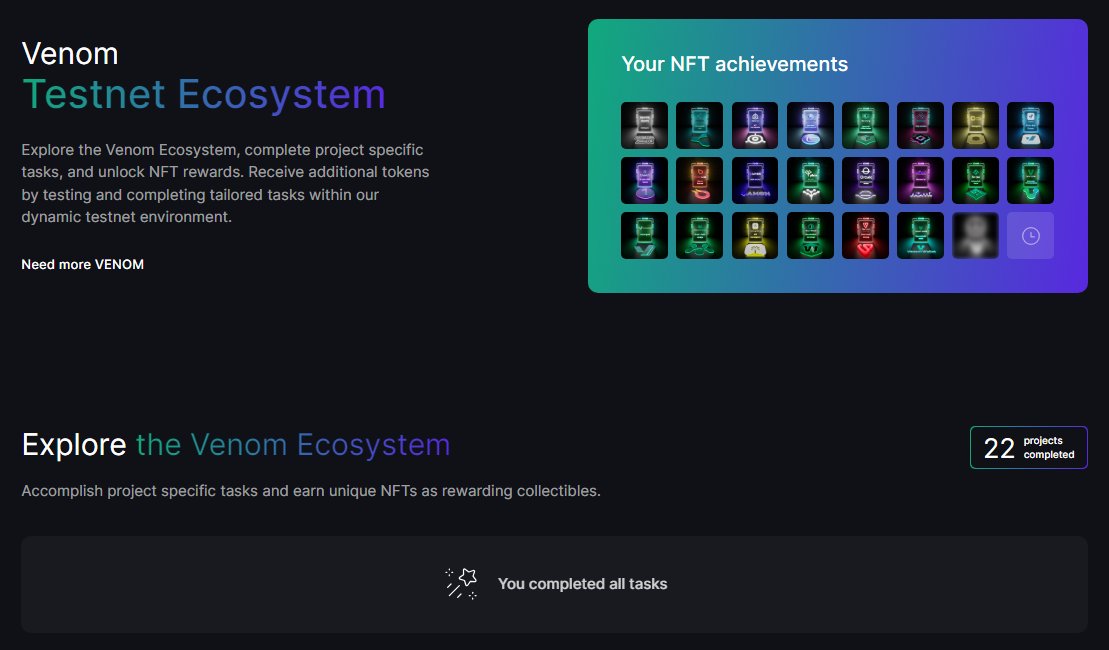1109x650 pixels.
Task: Open the NFT with pink floor and target logo
Action: [x=755, y=125]
